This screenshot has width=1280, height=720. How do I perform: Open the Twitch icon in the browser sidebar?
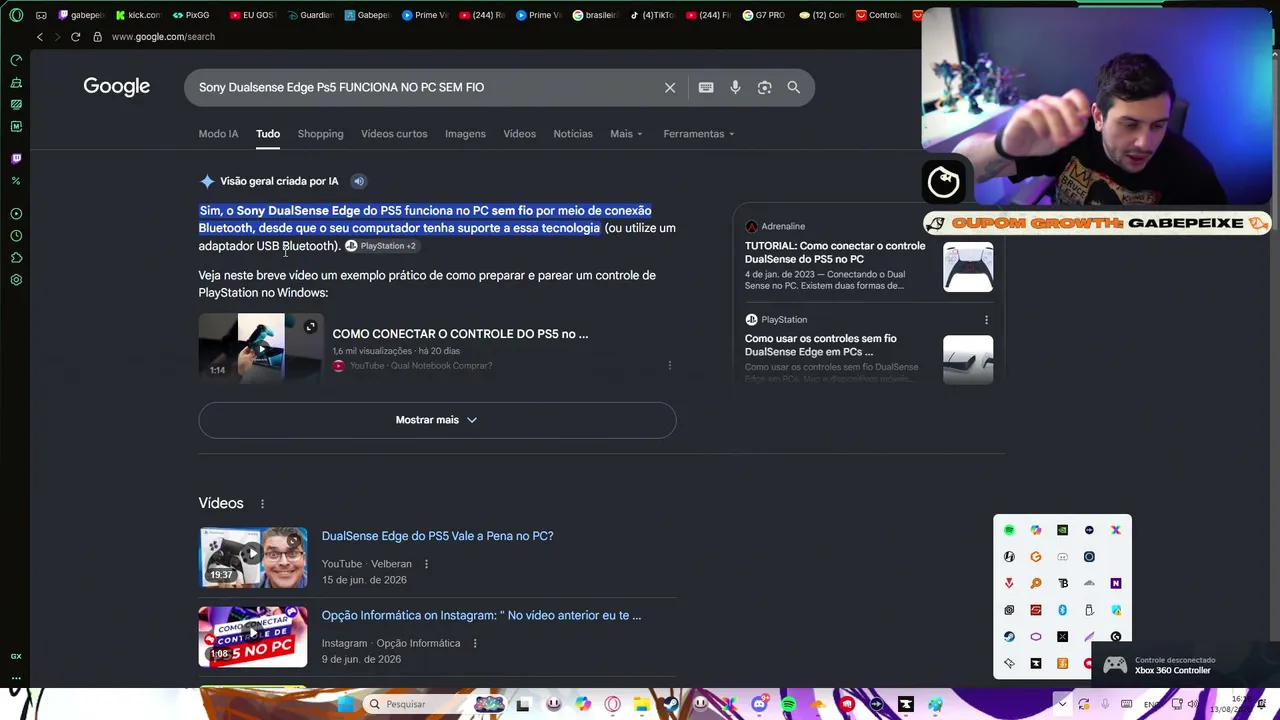point(16,158)
